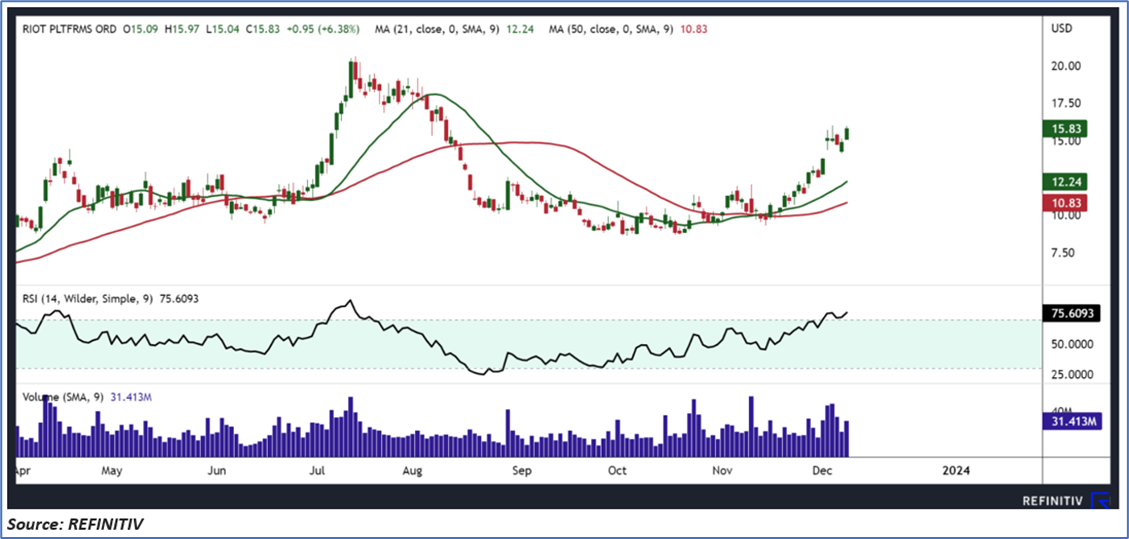Image resolution: width=1129 pixels, height=539 pixels.
Task: Click the 7.50 level on price axis
Action: click(x=1063, y=253)
